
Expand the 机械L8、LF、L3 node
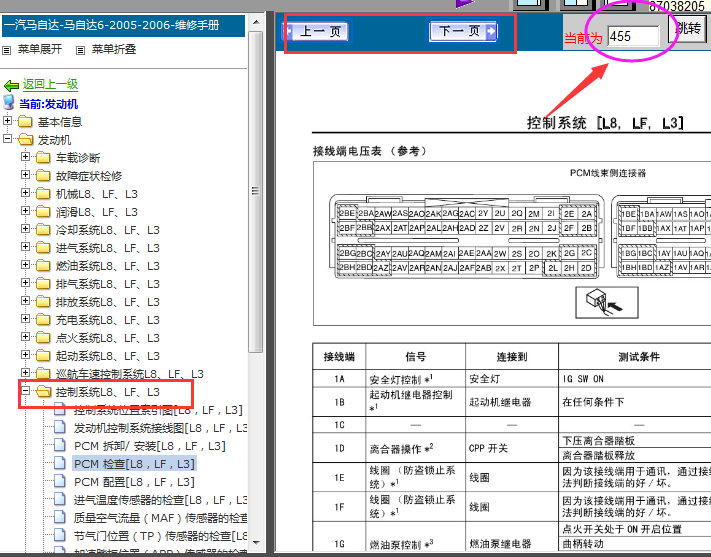tap(25, 193)
